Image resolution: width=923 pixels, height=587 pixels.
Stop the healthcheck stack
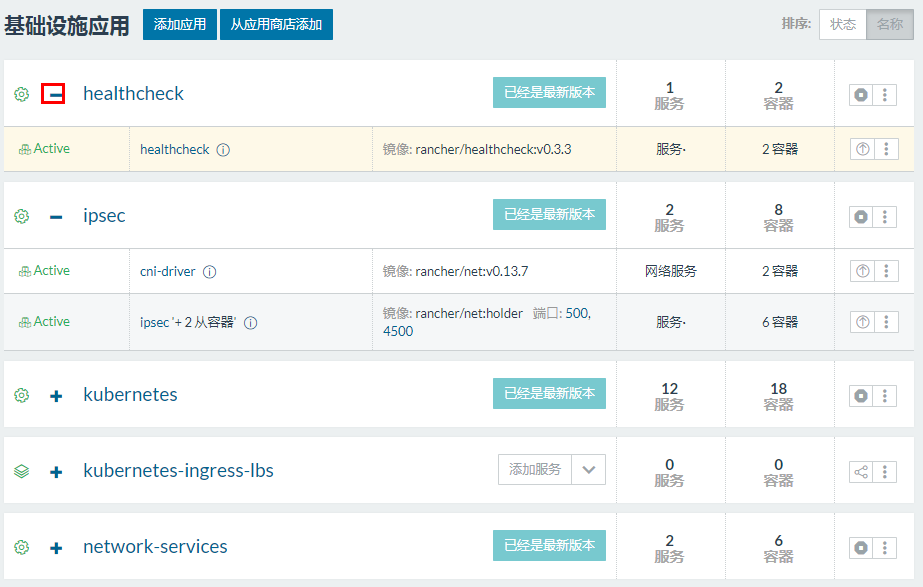[x=860, y=94]
